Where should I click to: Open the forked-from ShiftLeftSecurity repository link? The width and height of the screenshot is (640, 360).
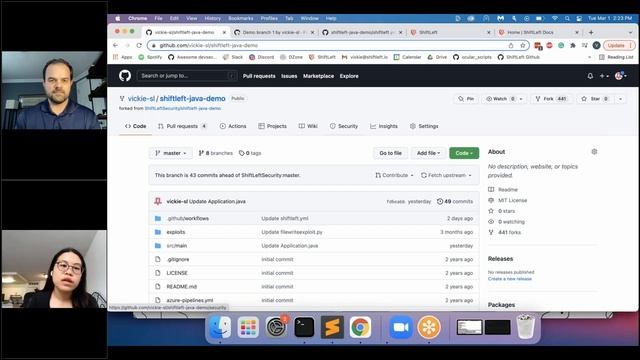[182, 109]
